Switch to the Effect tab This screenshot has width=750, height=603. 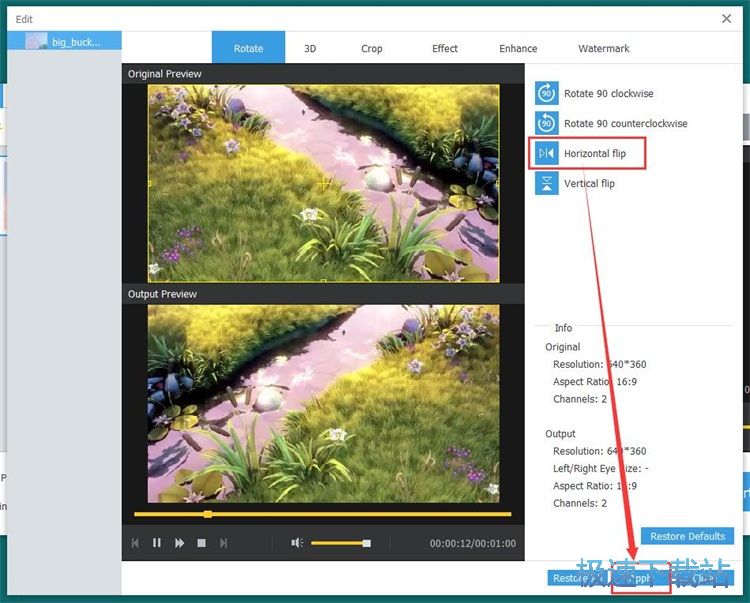click(x=445, y=48)
